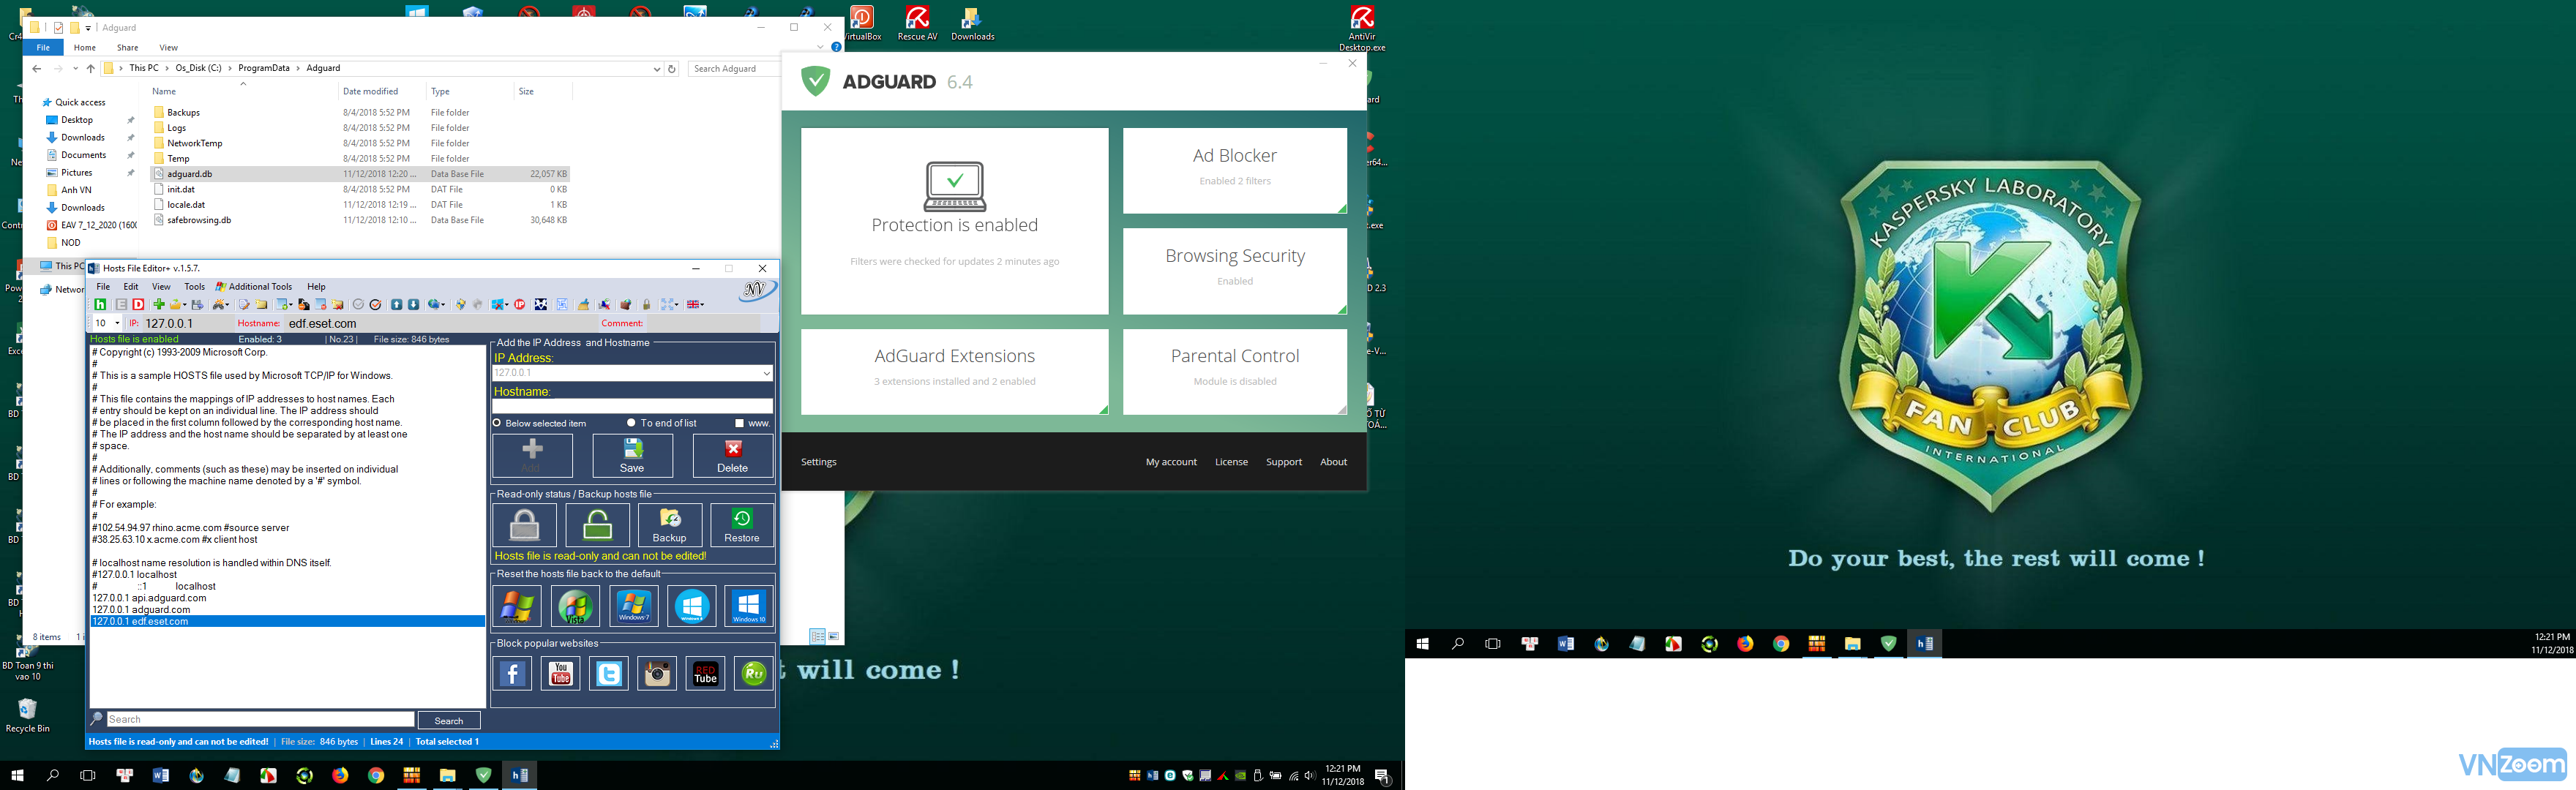Image resolution: width=2576 pixels, height=790 pixels.
Task: Block RedTube via its icon
Action: [x=706, y=674]
